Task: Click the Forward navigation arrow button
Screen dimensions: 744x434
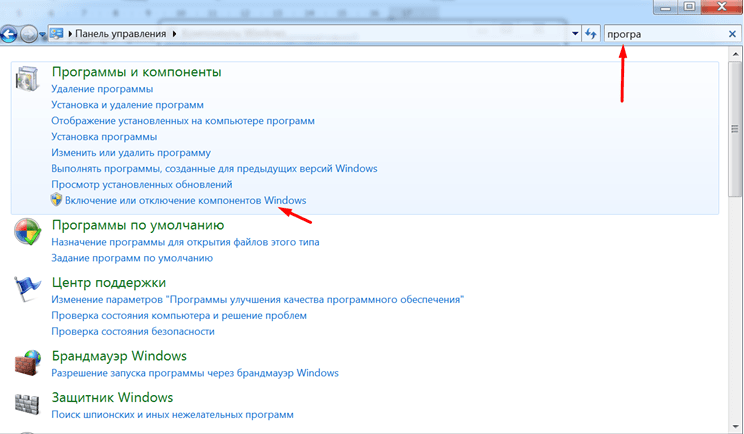Action: coord(30,34)
